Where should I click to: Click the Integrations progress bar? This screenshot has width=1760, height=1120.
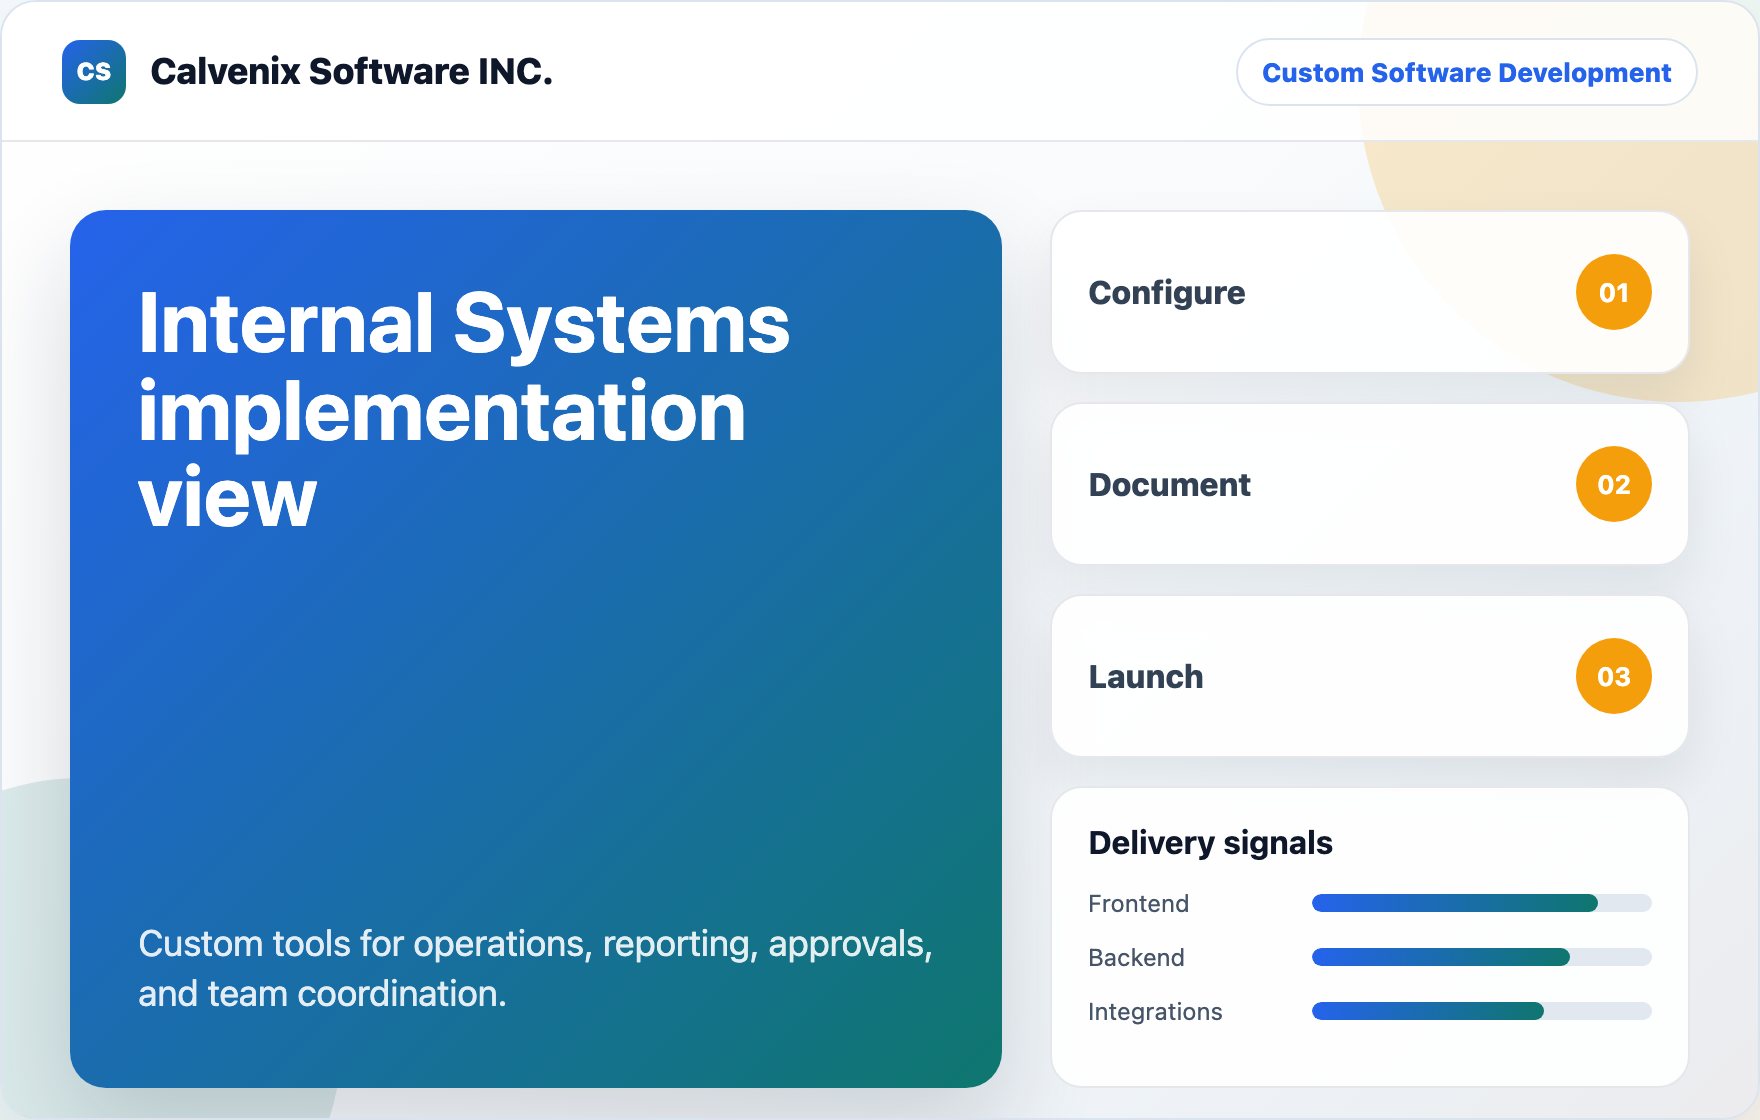coord(1481,1011)
